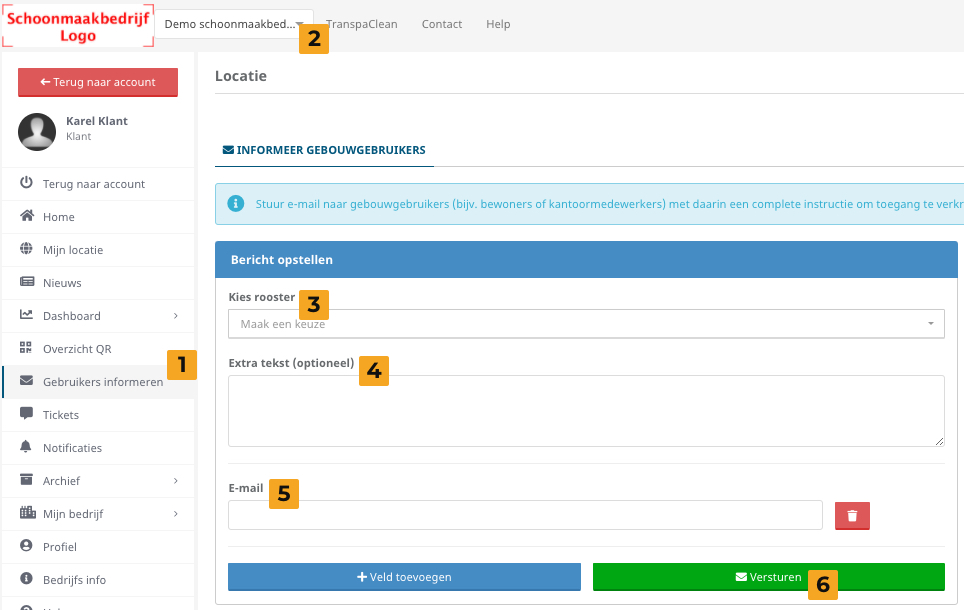Screen dimensions: 964x610
Task: Select the QR code icon in sidebar
Action: (27, 349)
